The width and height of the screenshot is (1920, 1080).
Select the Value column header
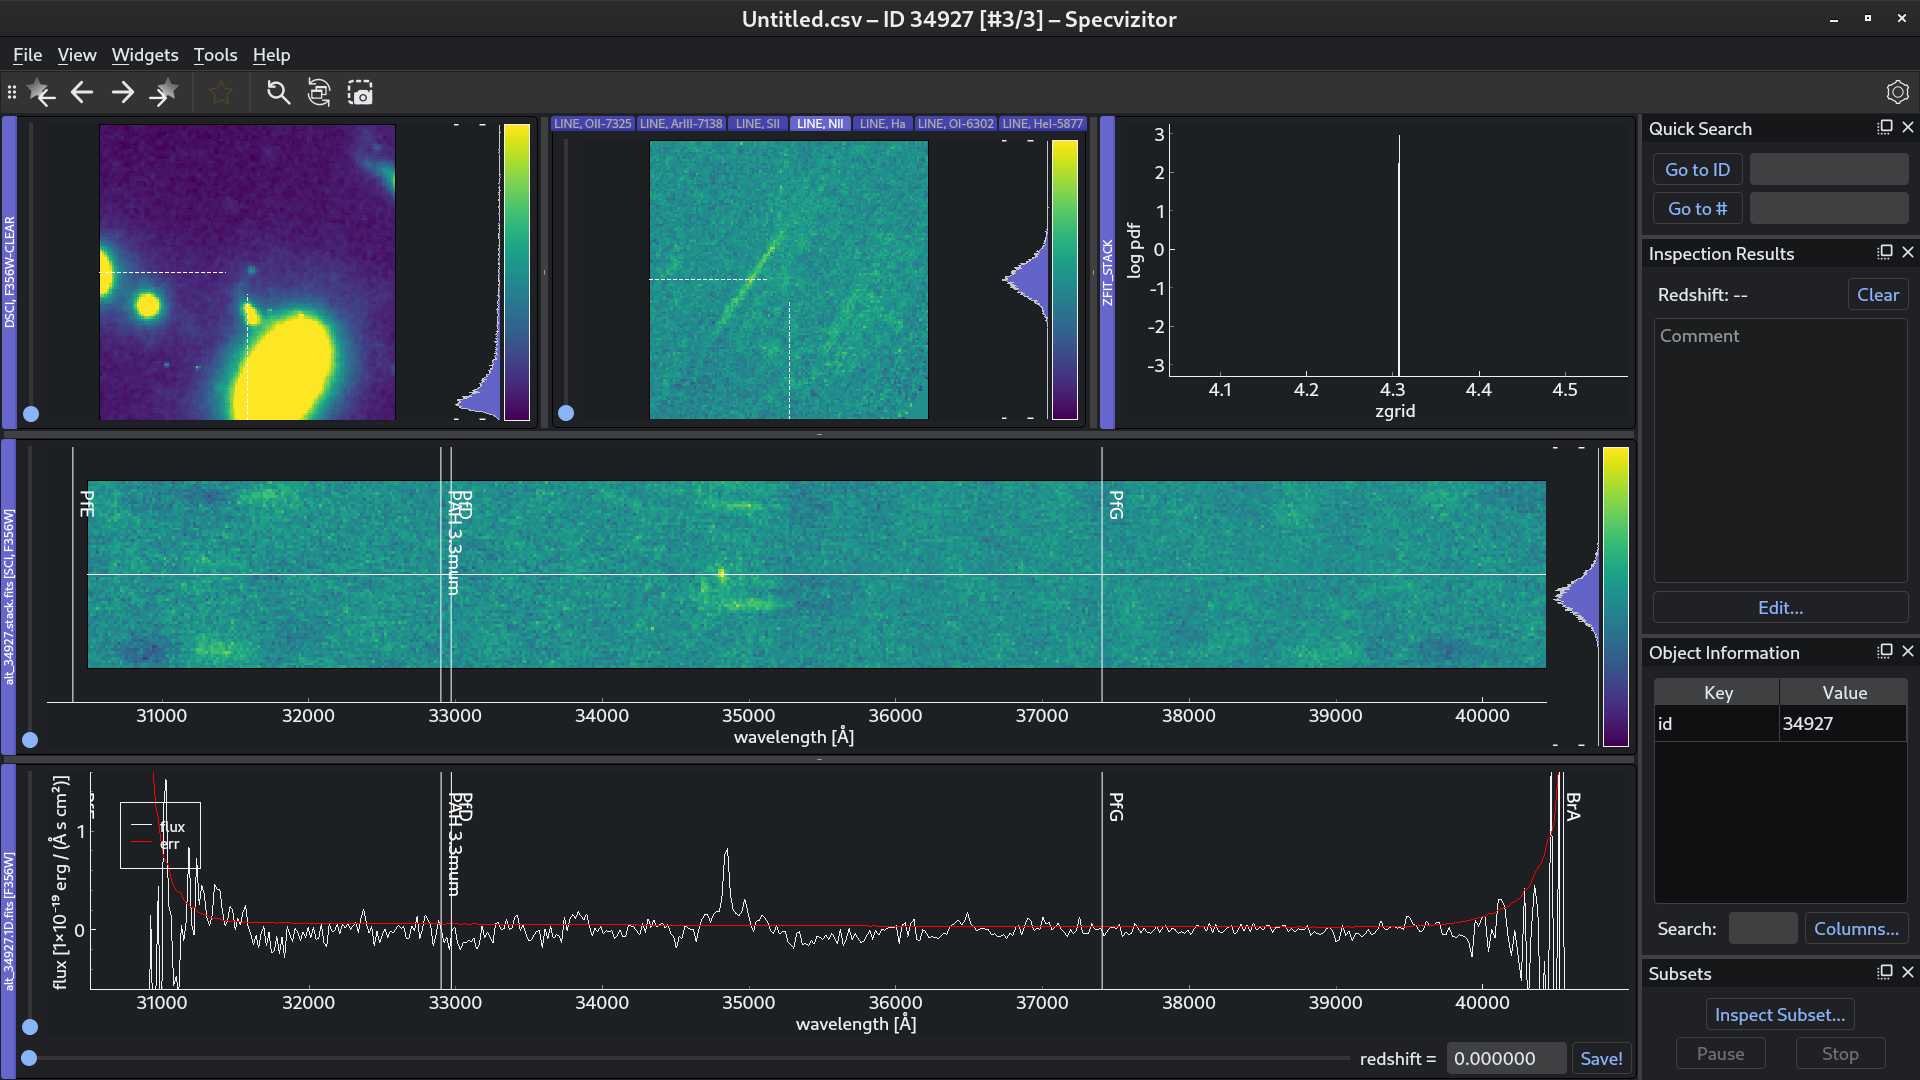coord(1844,693)
